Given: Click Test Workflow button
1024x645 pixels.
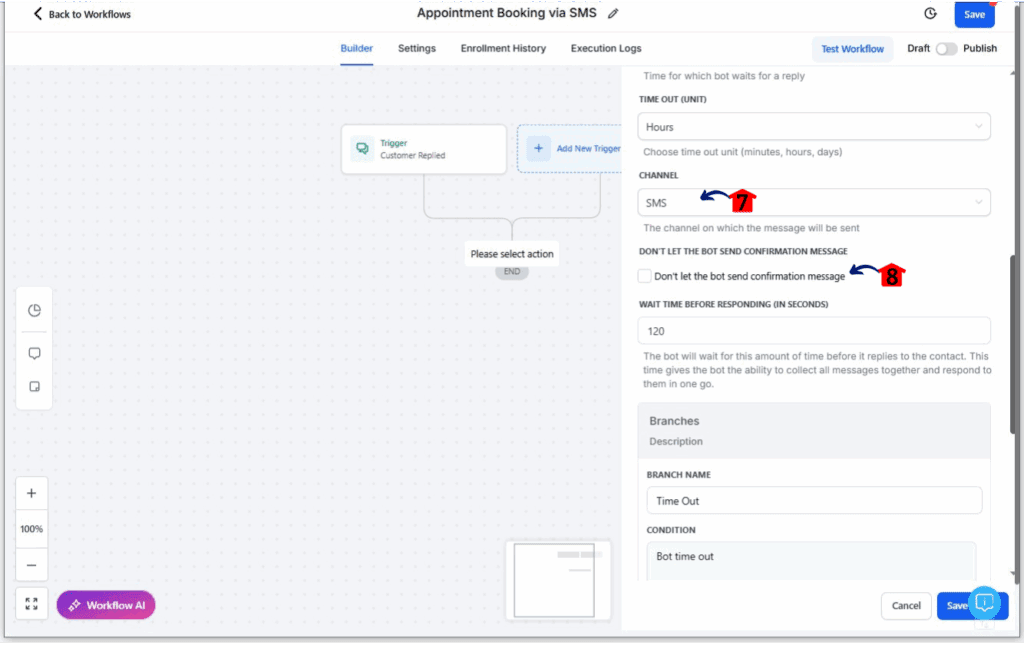Looking at the screenshot, I should 852,49.
